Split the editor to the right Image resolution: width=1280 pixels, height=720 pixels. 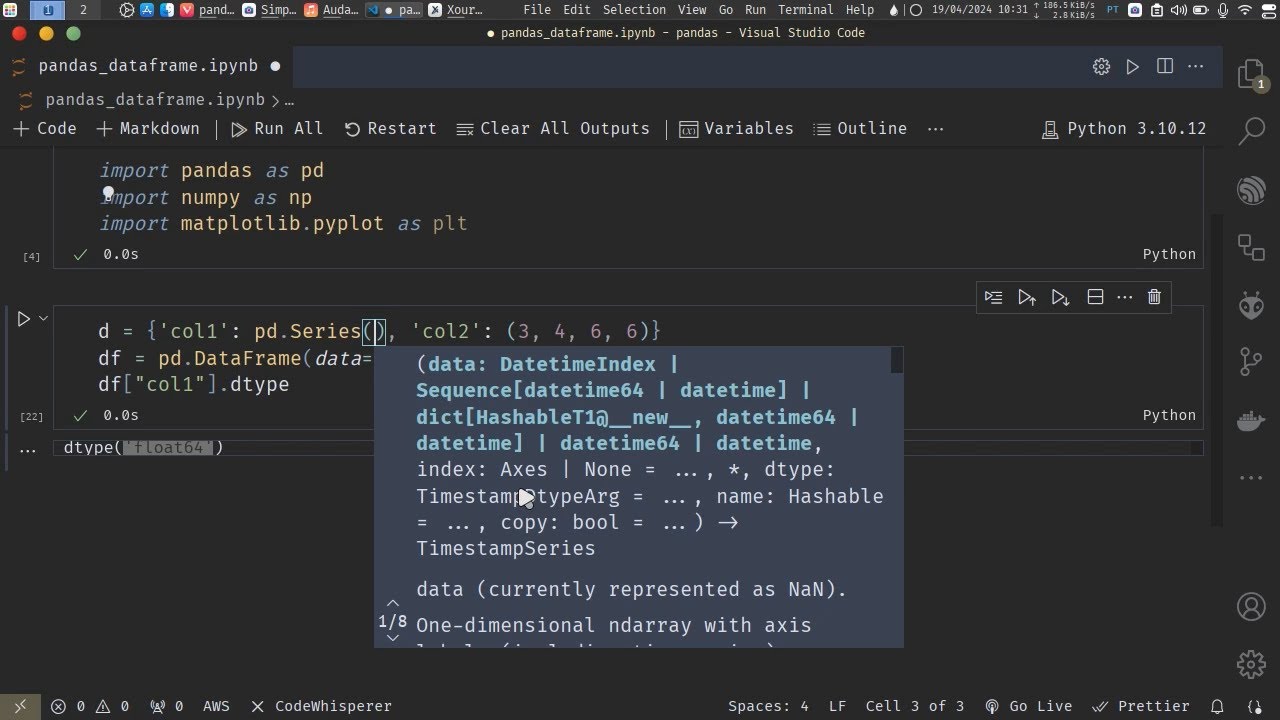[1165, 66]
